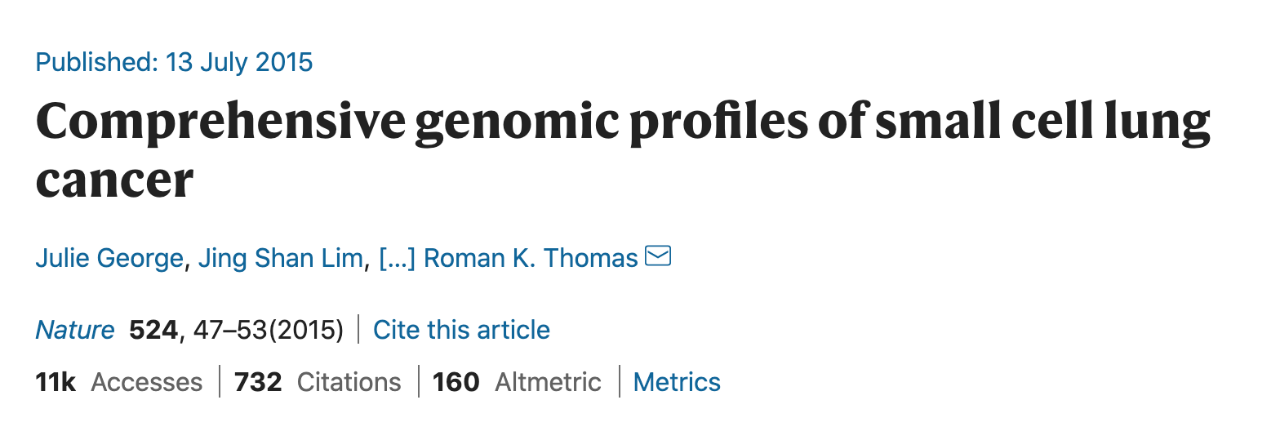1280x431 pixels.
Task: Click the bold 732 citation count
Action: pos(258,382)
